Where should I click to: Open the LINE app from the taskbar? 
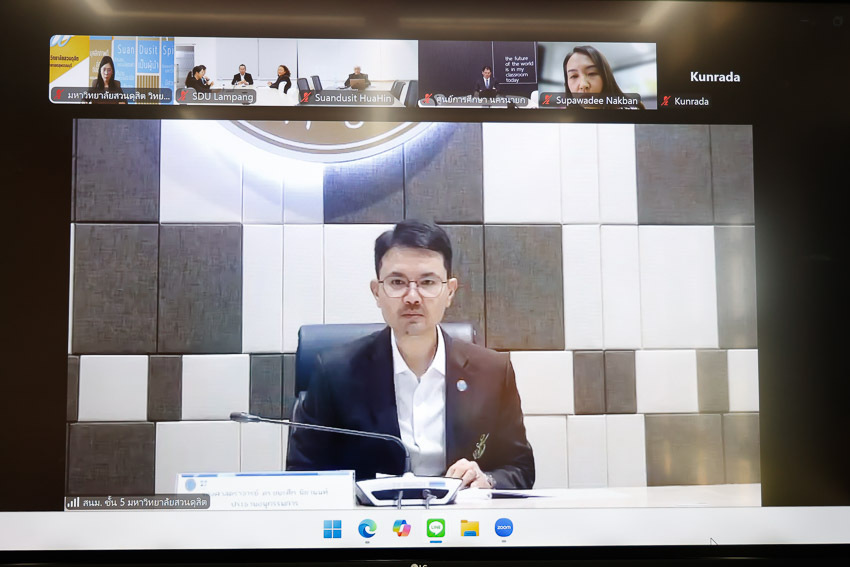coord(436,528)
